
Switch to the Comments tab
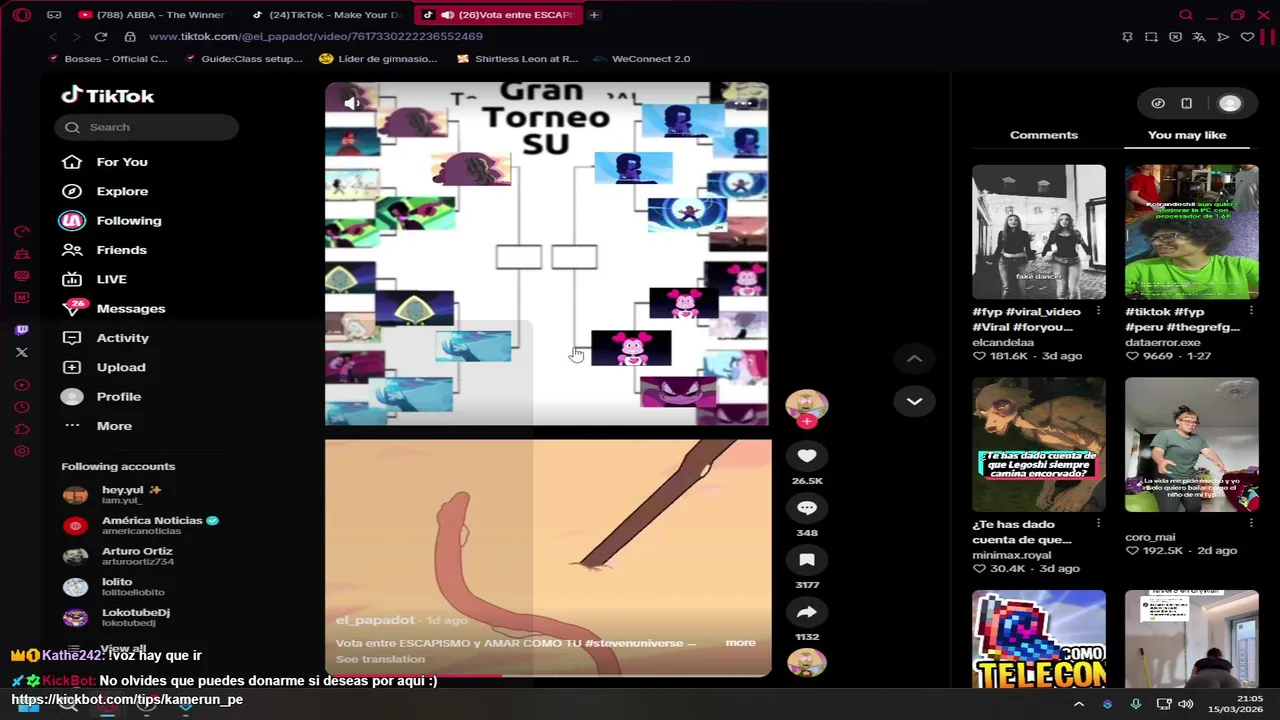pyautogui.click(x=1044, y=135)
